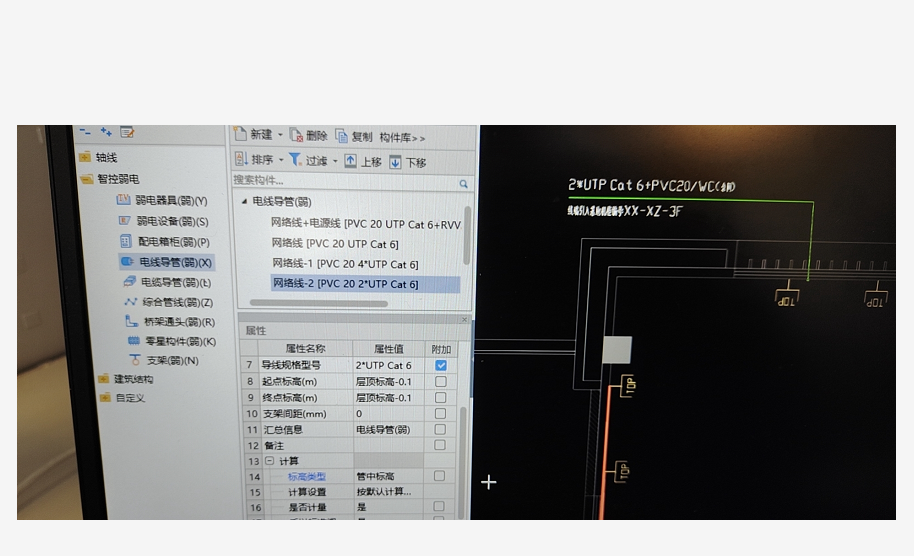Open the 自定义 folder in the tree

(122, 398)
